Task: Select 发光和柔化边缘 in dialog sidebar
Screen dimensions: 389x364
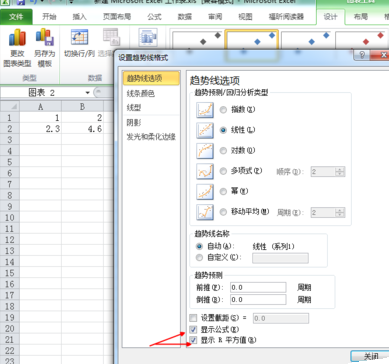Action: point(151,137)
